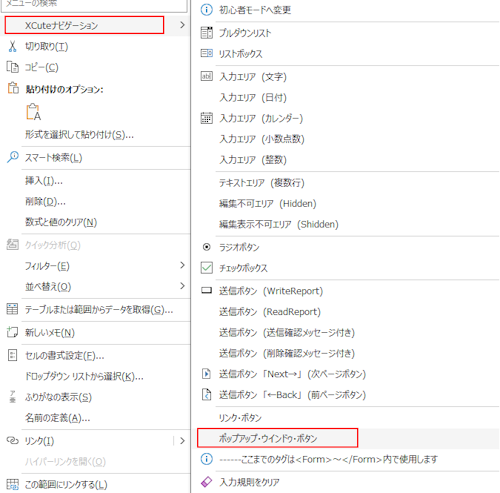This screenshot has height=493, width=500.
Task: Click the scissors Cut icon
Action: coord(12,46)
